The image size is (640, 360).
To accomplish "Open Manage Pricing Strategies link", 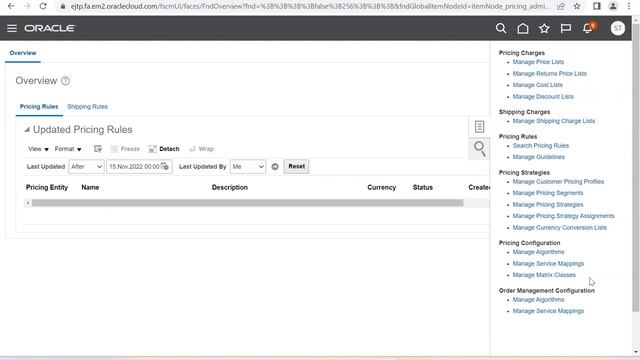I will coord(548,204).
